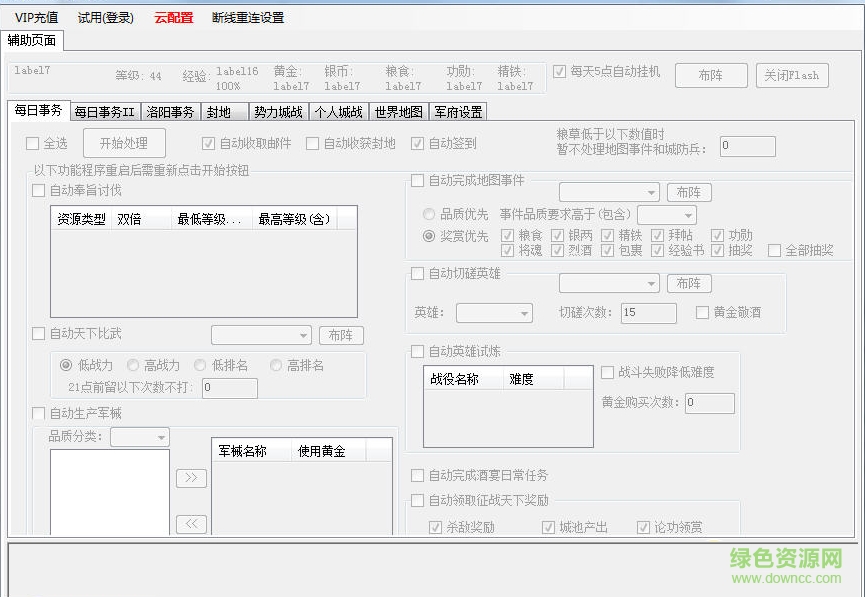Image resolution: width=865 pixels, height=597 pixels.
Task: Enable the 每天5点自动挂机 checkbox
Action: [x=560, y=70]
